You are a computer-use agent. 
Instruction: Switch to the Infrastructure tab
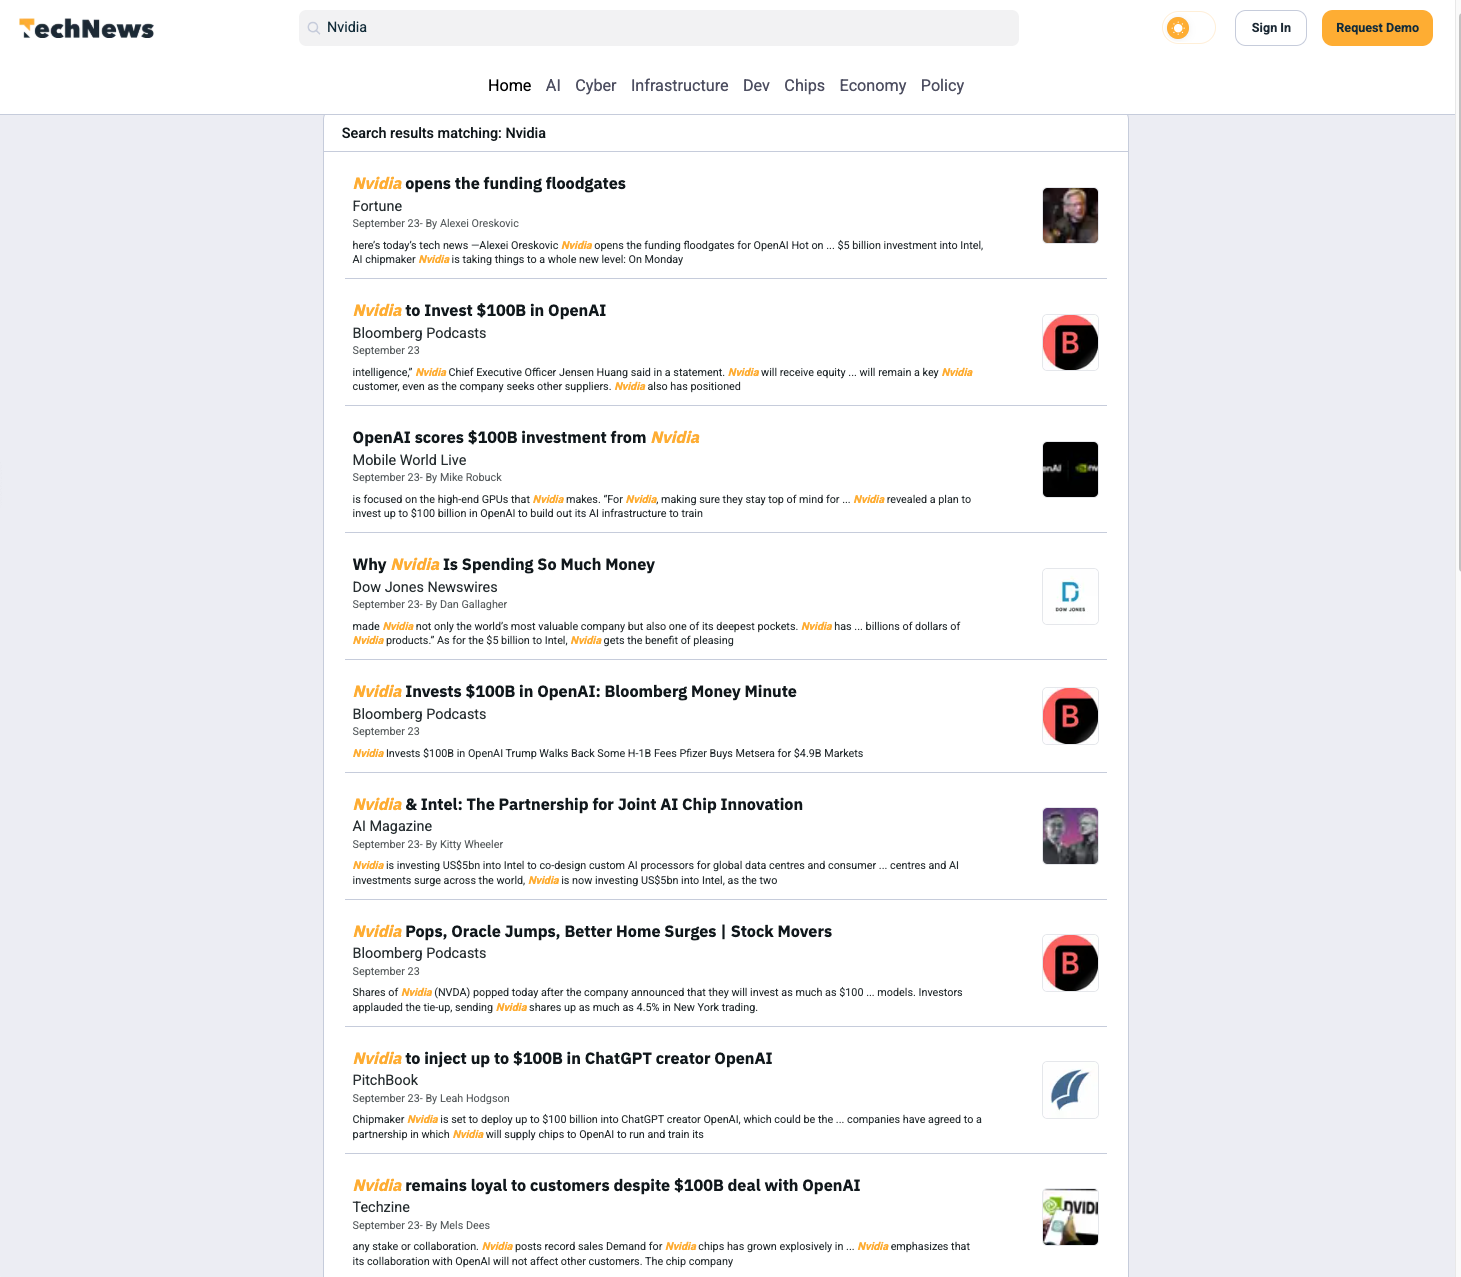[x=679, y=86]
